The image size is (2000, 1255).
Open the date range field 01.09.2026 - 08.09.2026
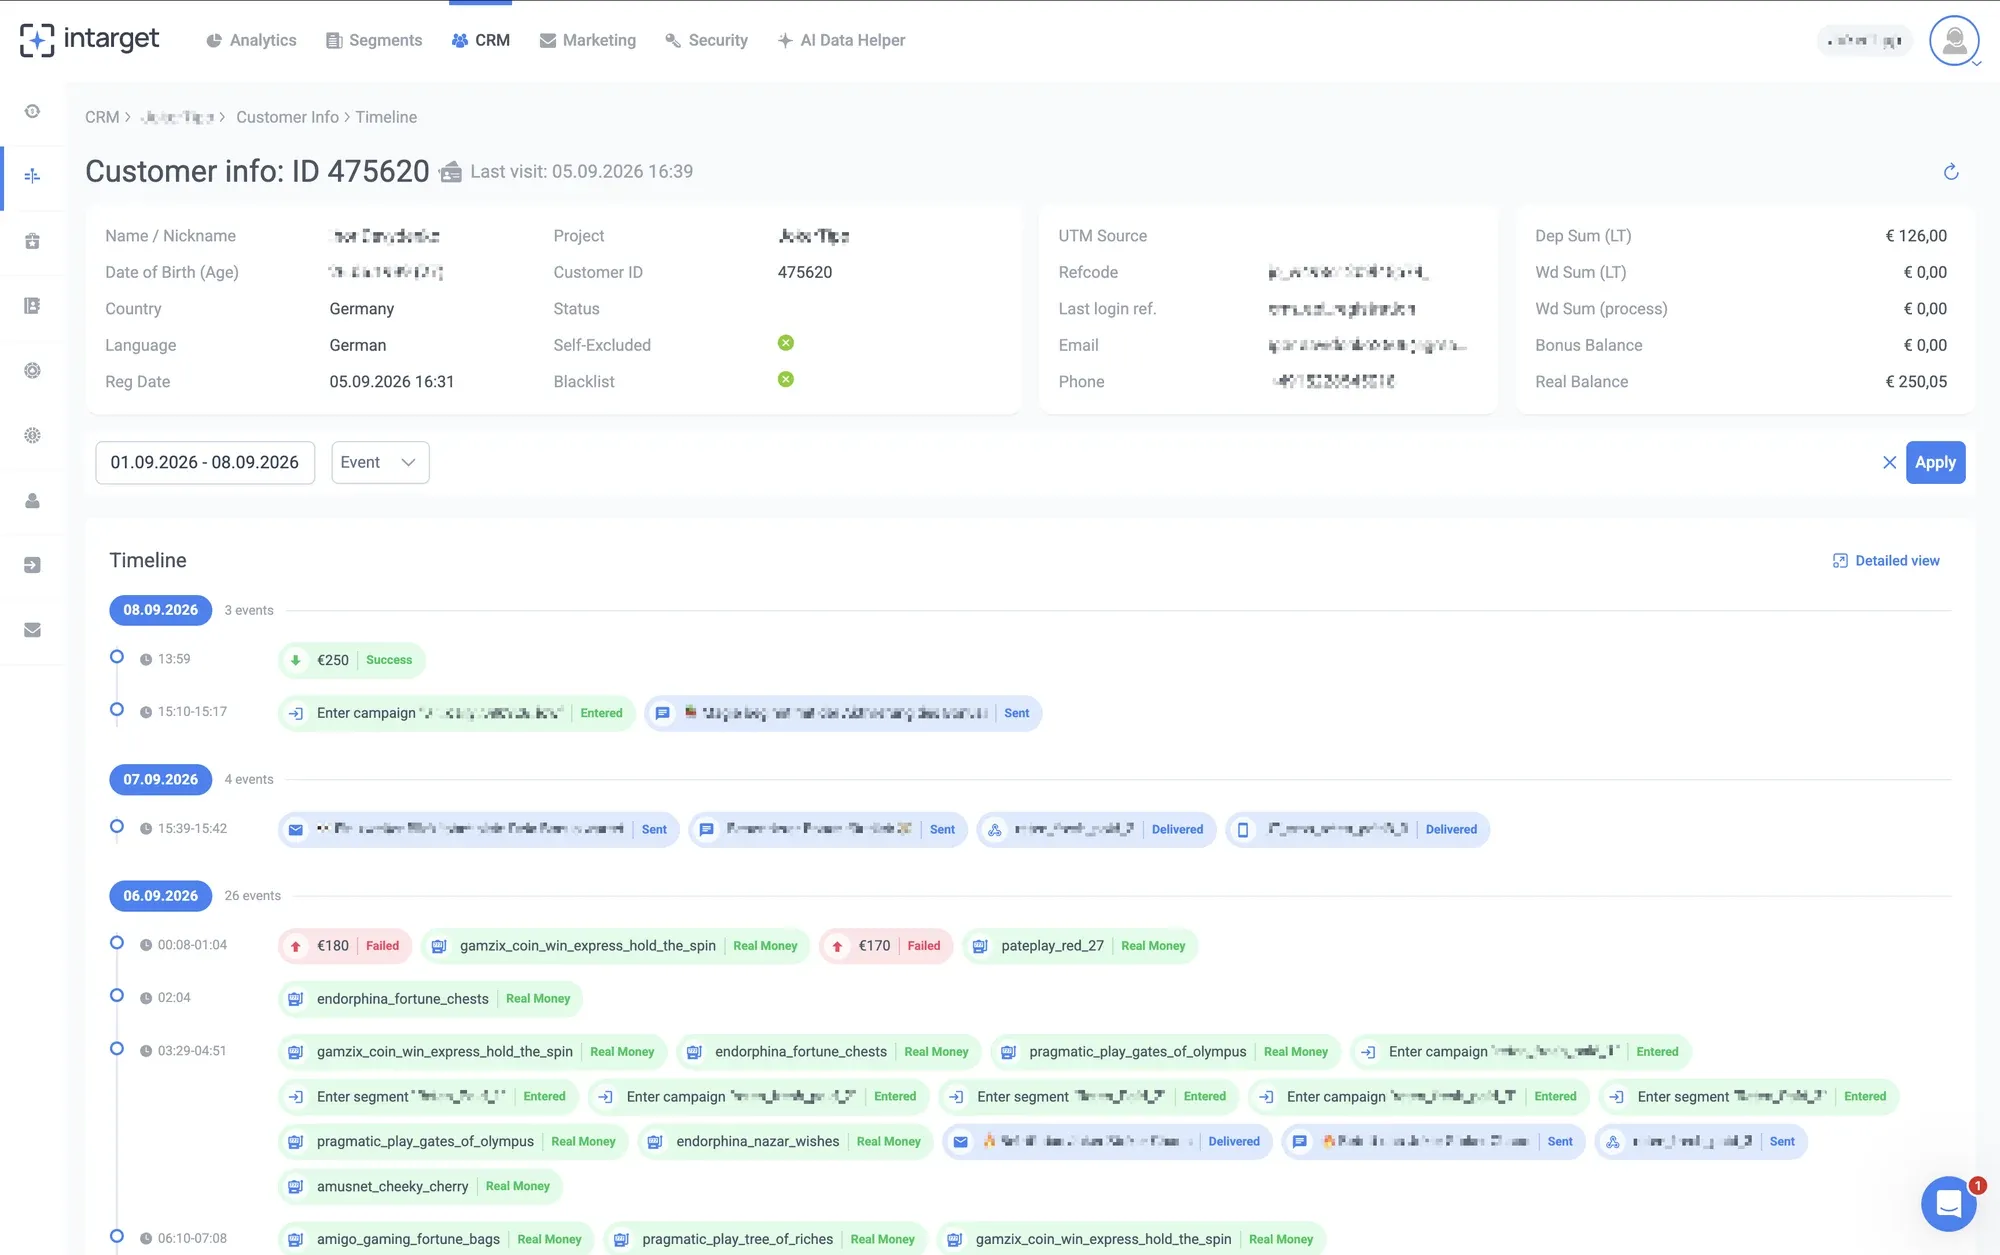[205, 462]
